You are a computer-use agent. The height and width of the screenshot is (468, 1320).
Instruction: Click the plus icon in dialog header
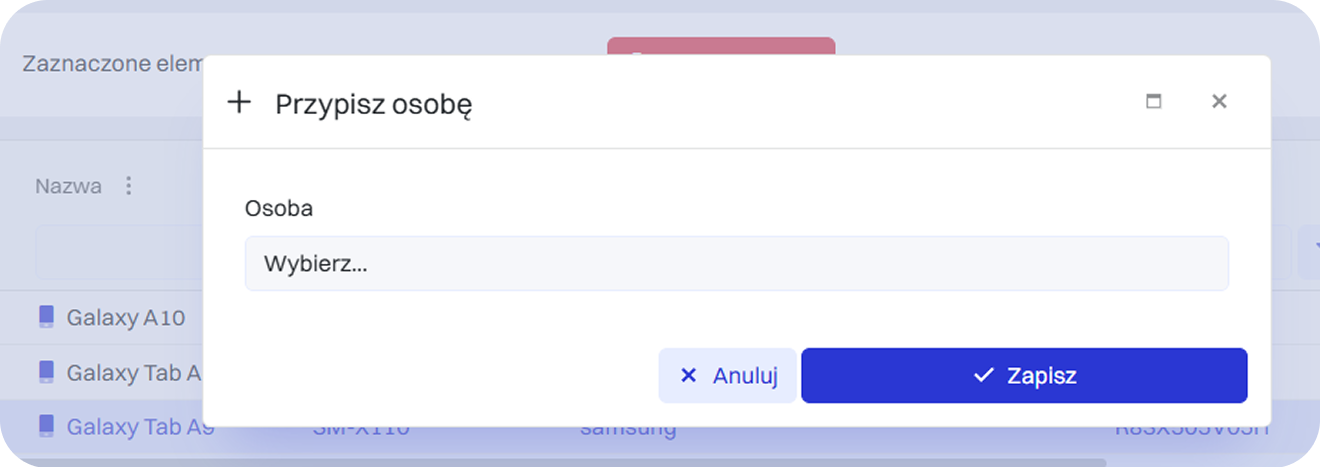[x=239, y=102]
